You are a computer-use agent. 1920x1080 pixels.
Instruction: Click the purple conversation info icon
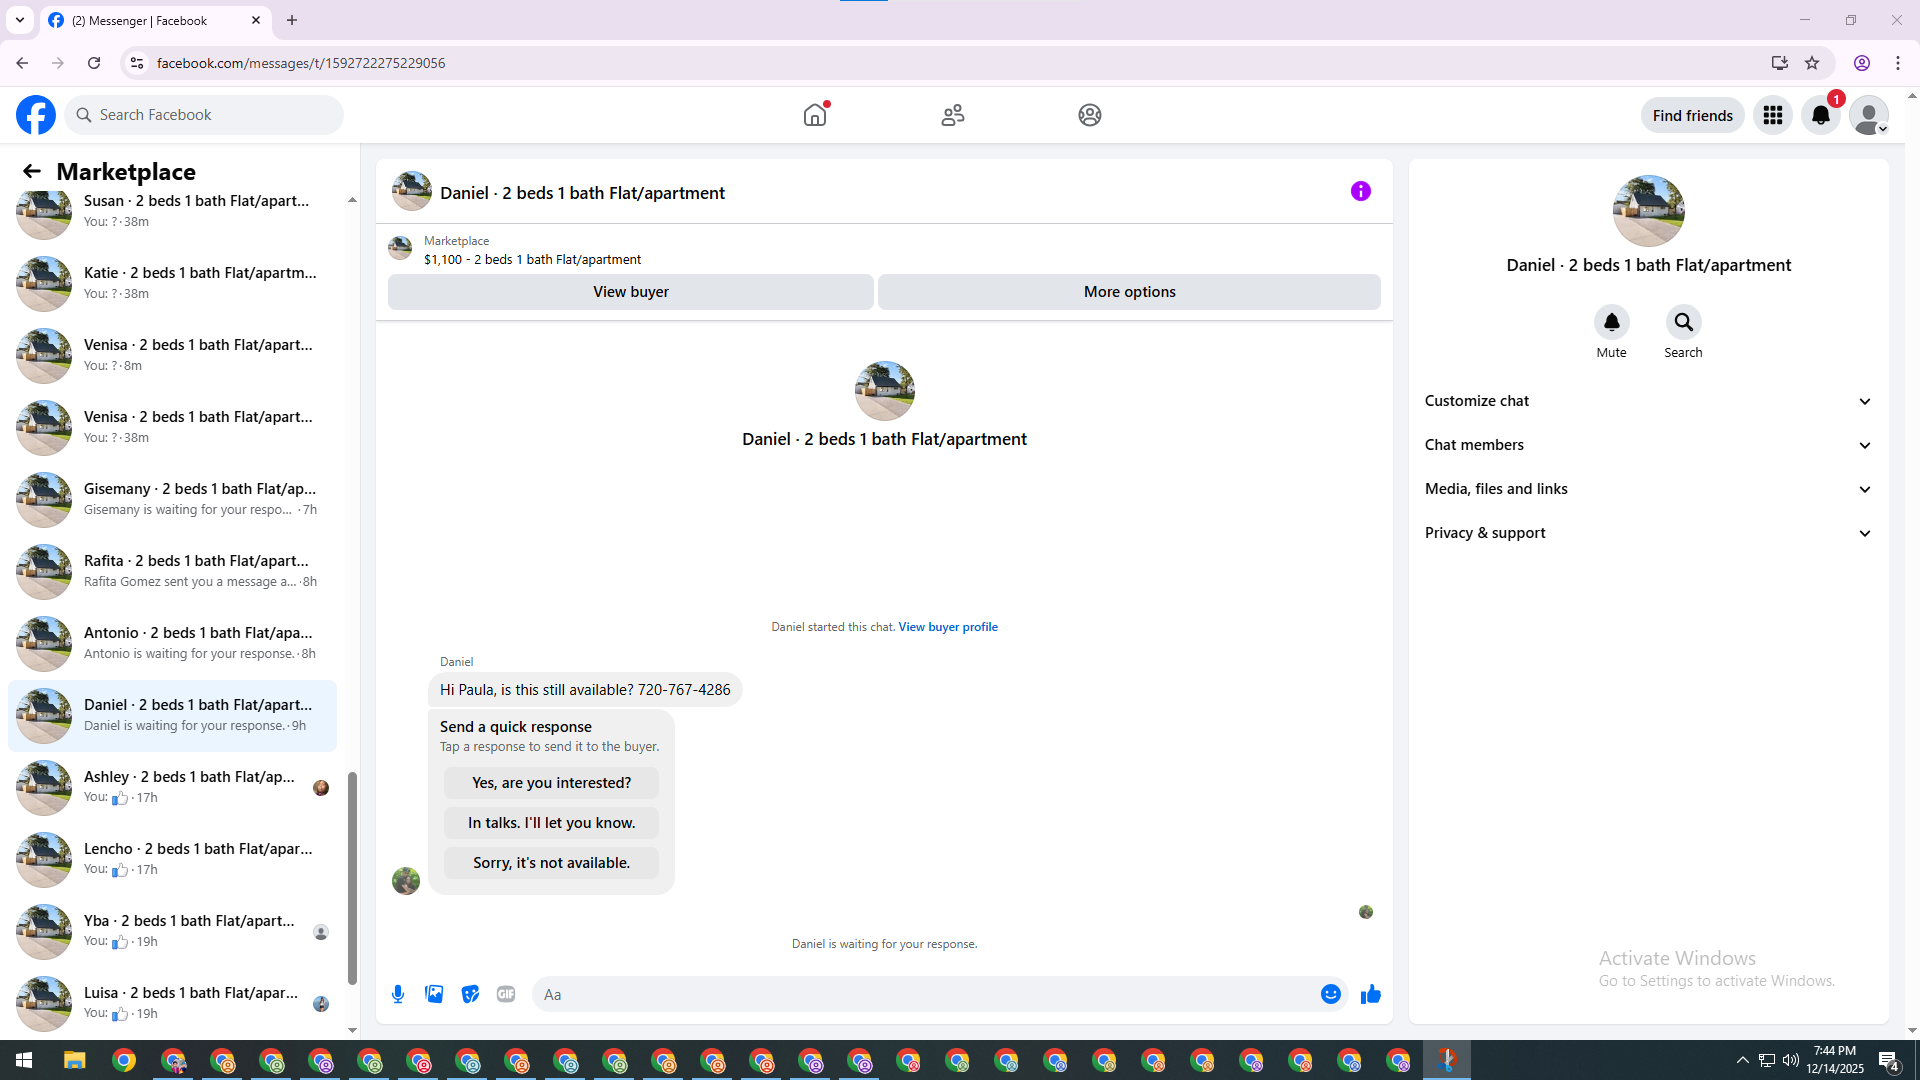pyautogui.click(x=1360, y=191)
